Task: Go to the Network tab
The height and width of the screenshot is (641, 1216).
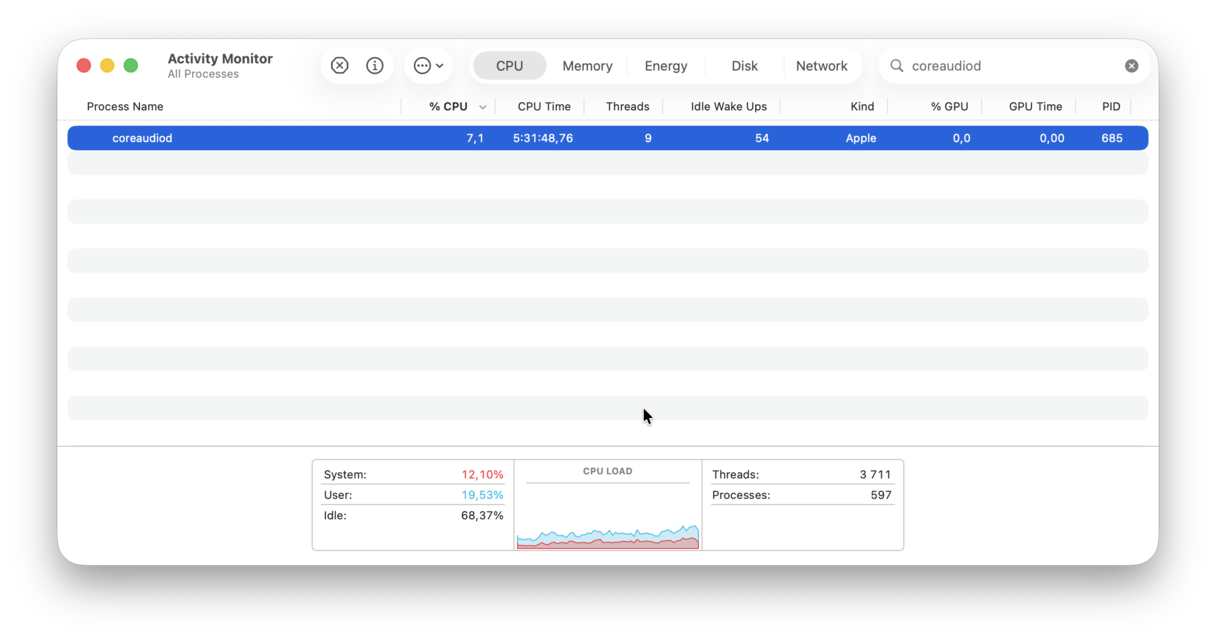Action: point(822,66)
